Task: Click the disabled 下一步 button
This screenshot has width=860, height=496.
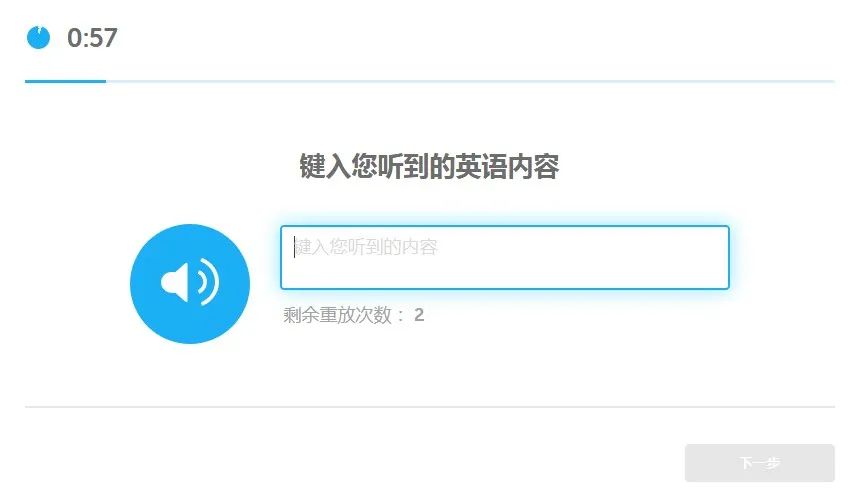Action: (x=760, y=463)
